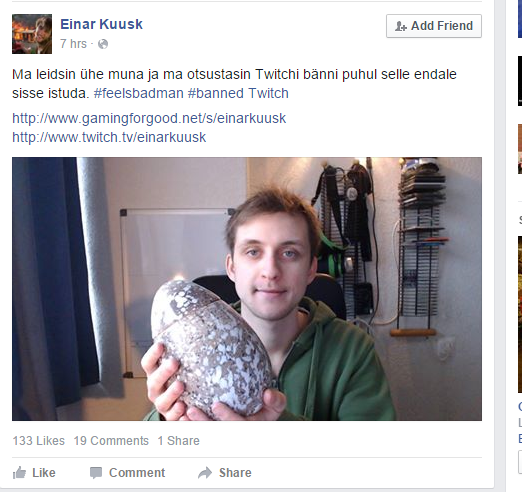Viewport: 522px width, 492px height.
Task: Open the gamingforgood.net/s/einarkuusk link
Action: click(149, 118)
